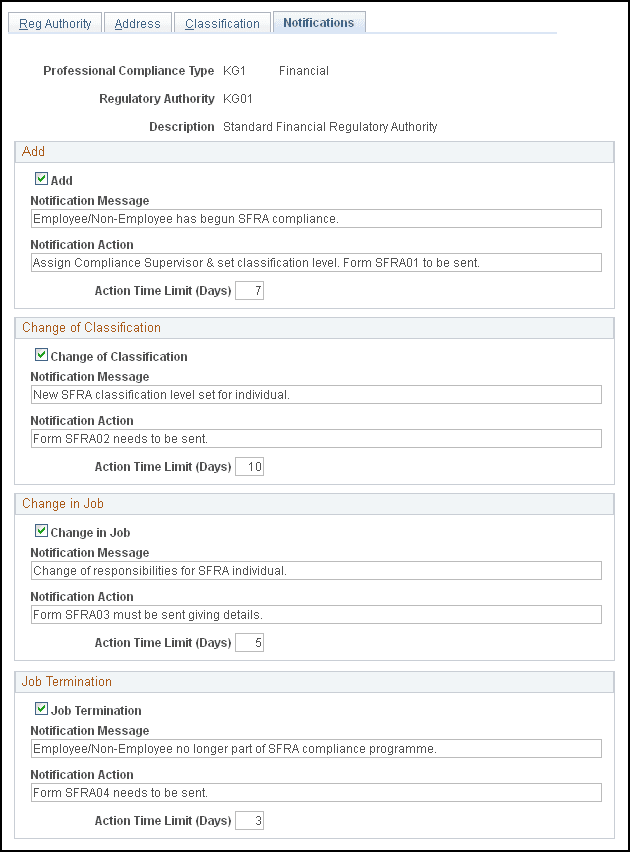This screenshot has height=852, width=630.
Task: Click the message field about change of responsibilities
Action: [x=315, y=570]
